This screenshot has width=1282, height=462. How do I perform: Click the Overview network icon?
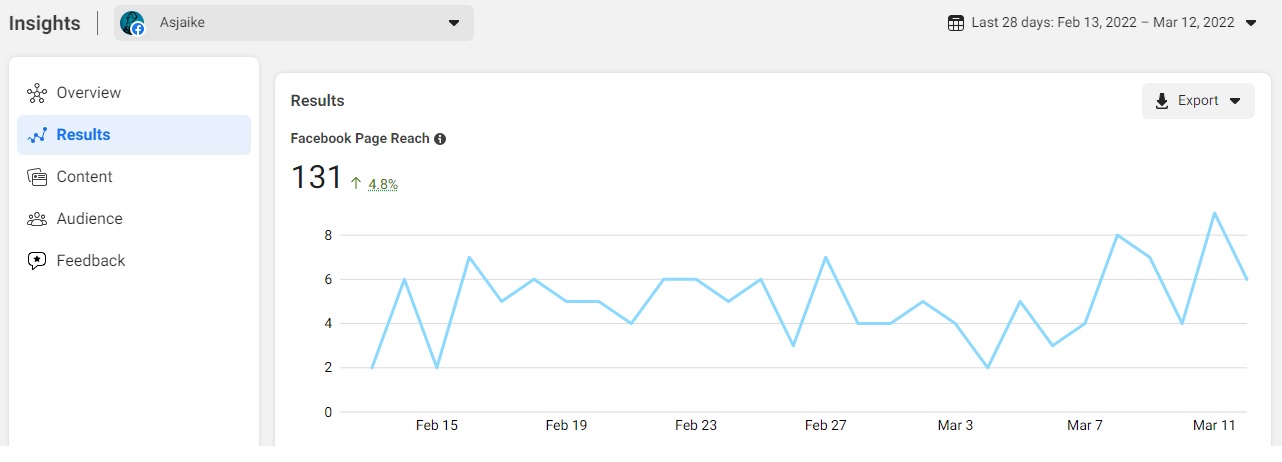point(37,93)
